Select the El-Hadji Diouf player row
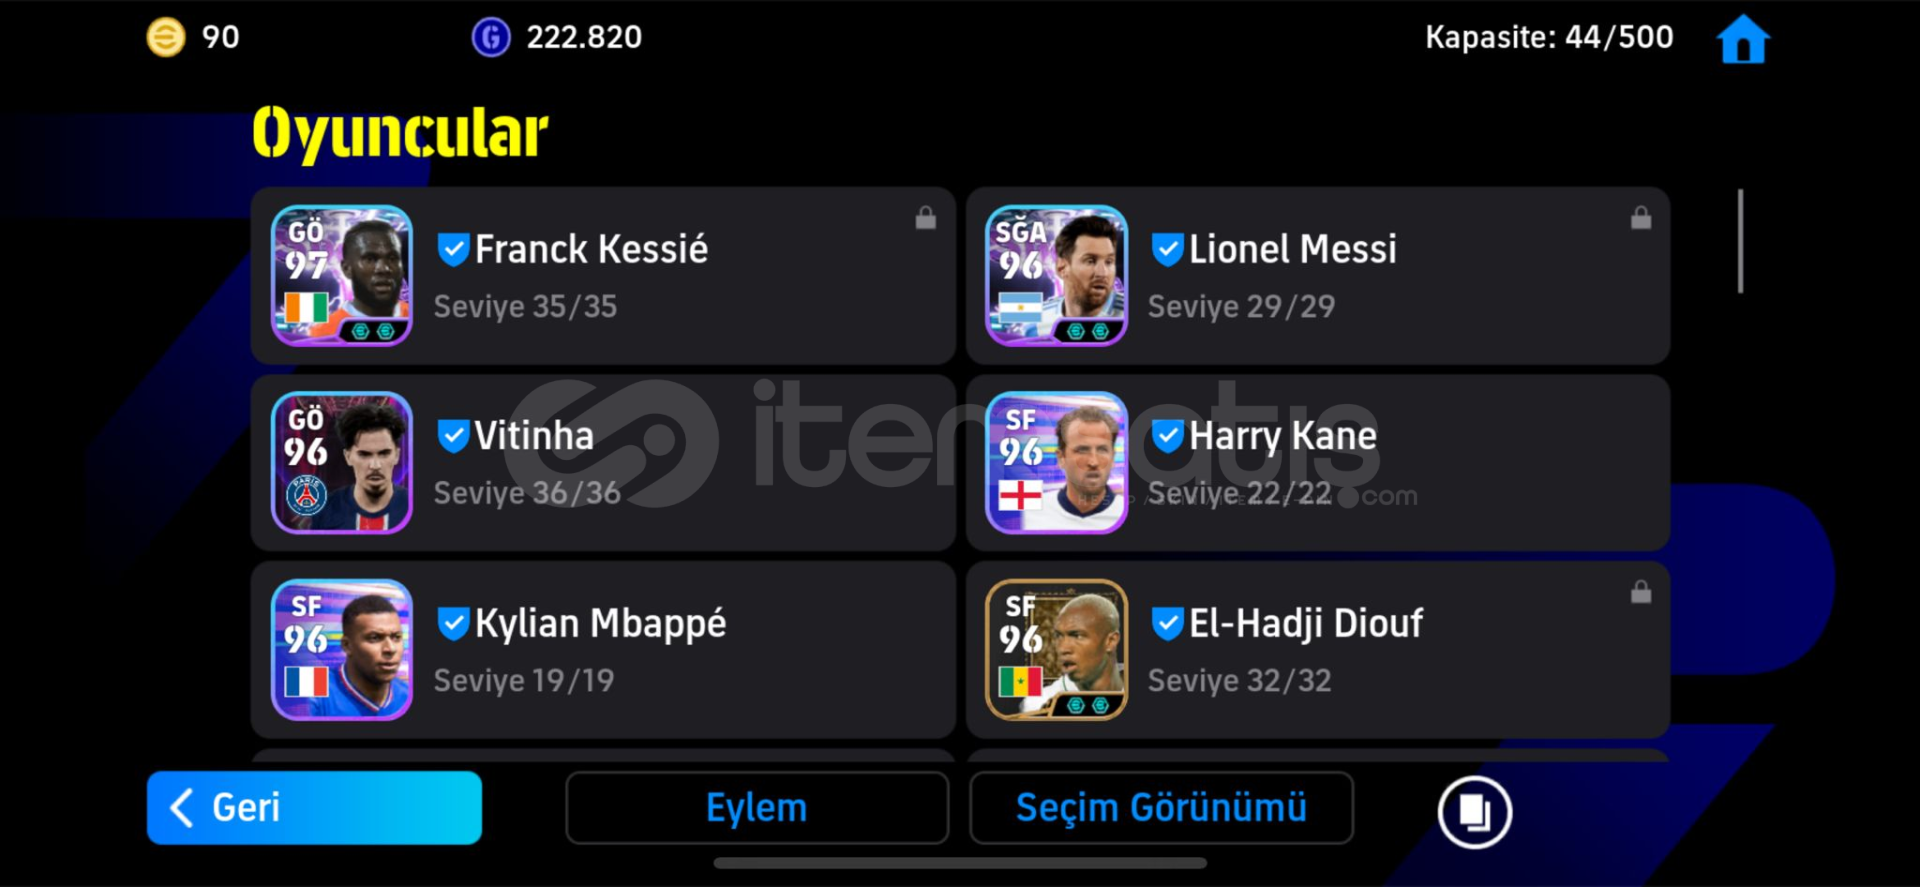The image size is (1920, 887). 1318,650
